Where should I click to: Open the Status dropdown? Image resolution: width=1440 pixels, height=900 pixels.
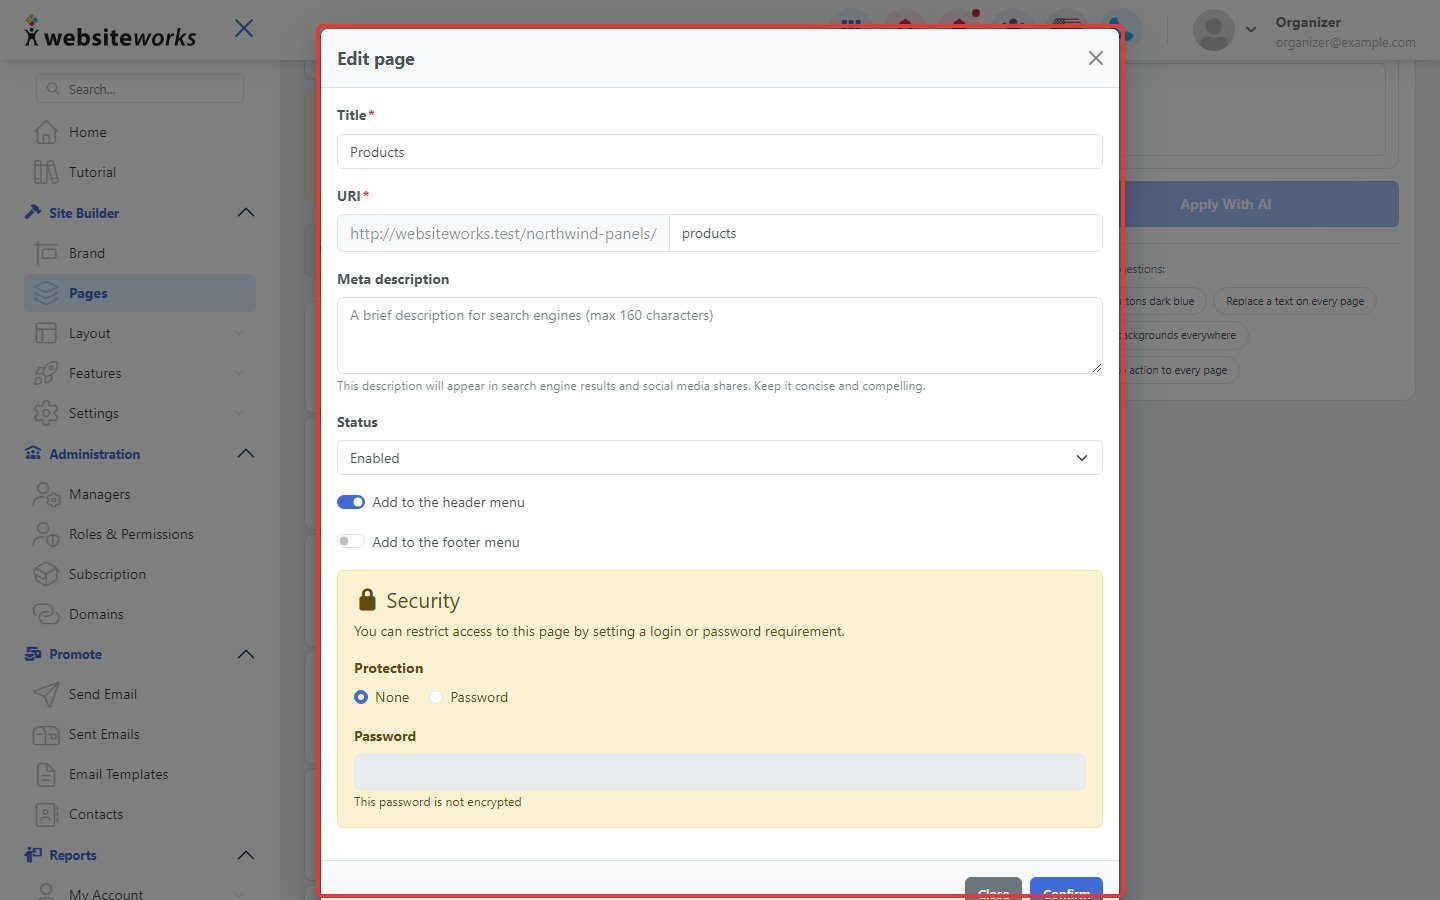pyautogui.click(x=720, y=458)
